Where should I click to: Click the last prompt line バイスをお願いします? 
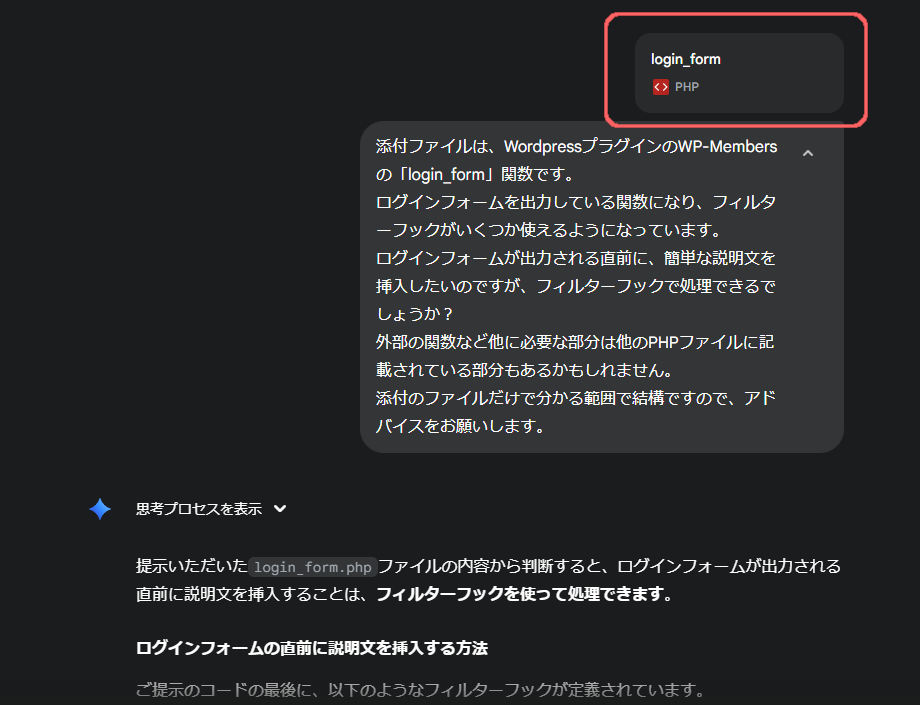point(460,426)
